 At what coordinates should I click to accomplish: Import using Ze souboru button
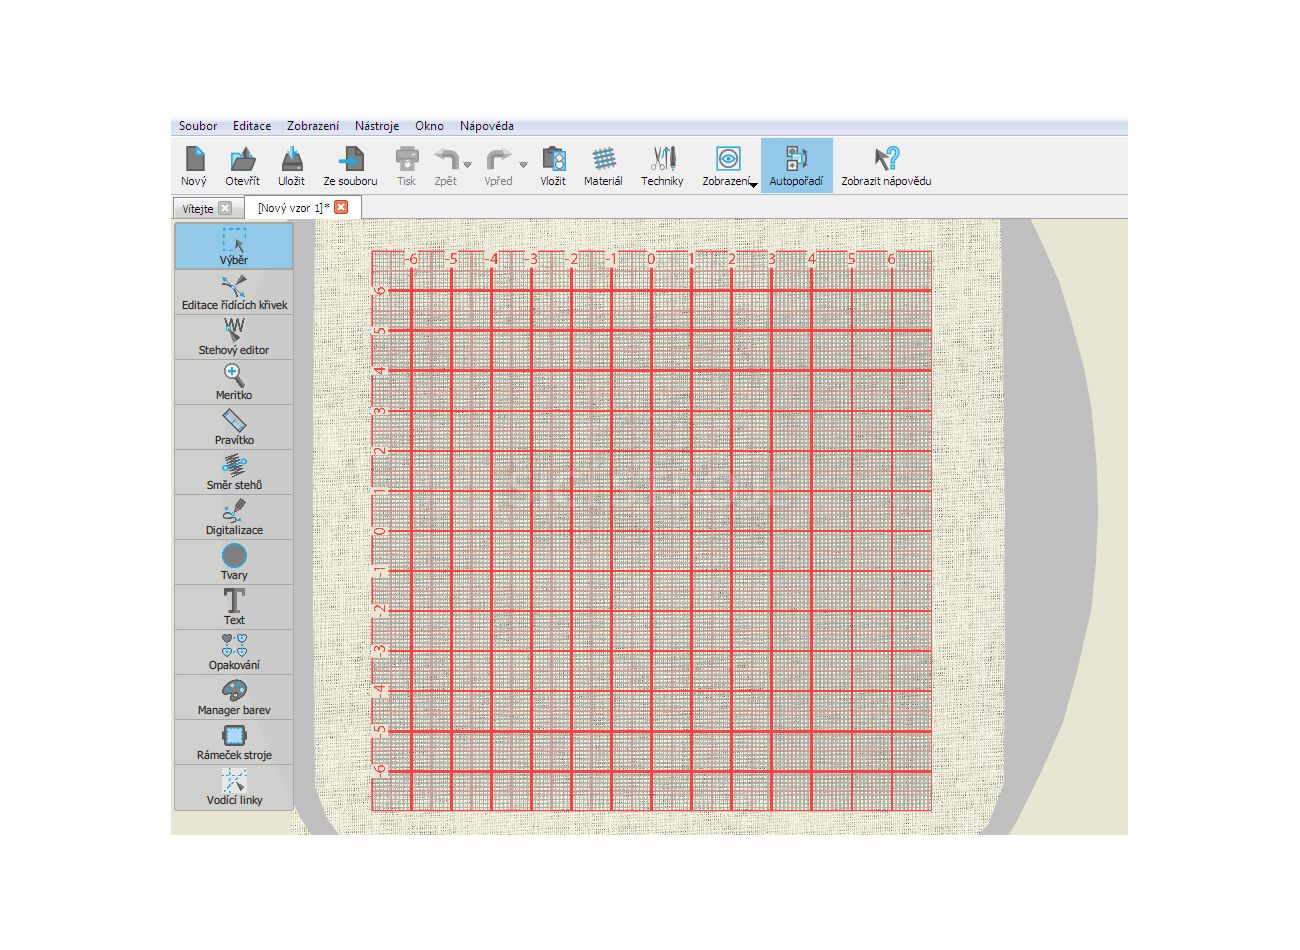[x=350, y=166]
